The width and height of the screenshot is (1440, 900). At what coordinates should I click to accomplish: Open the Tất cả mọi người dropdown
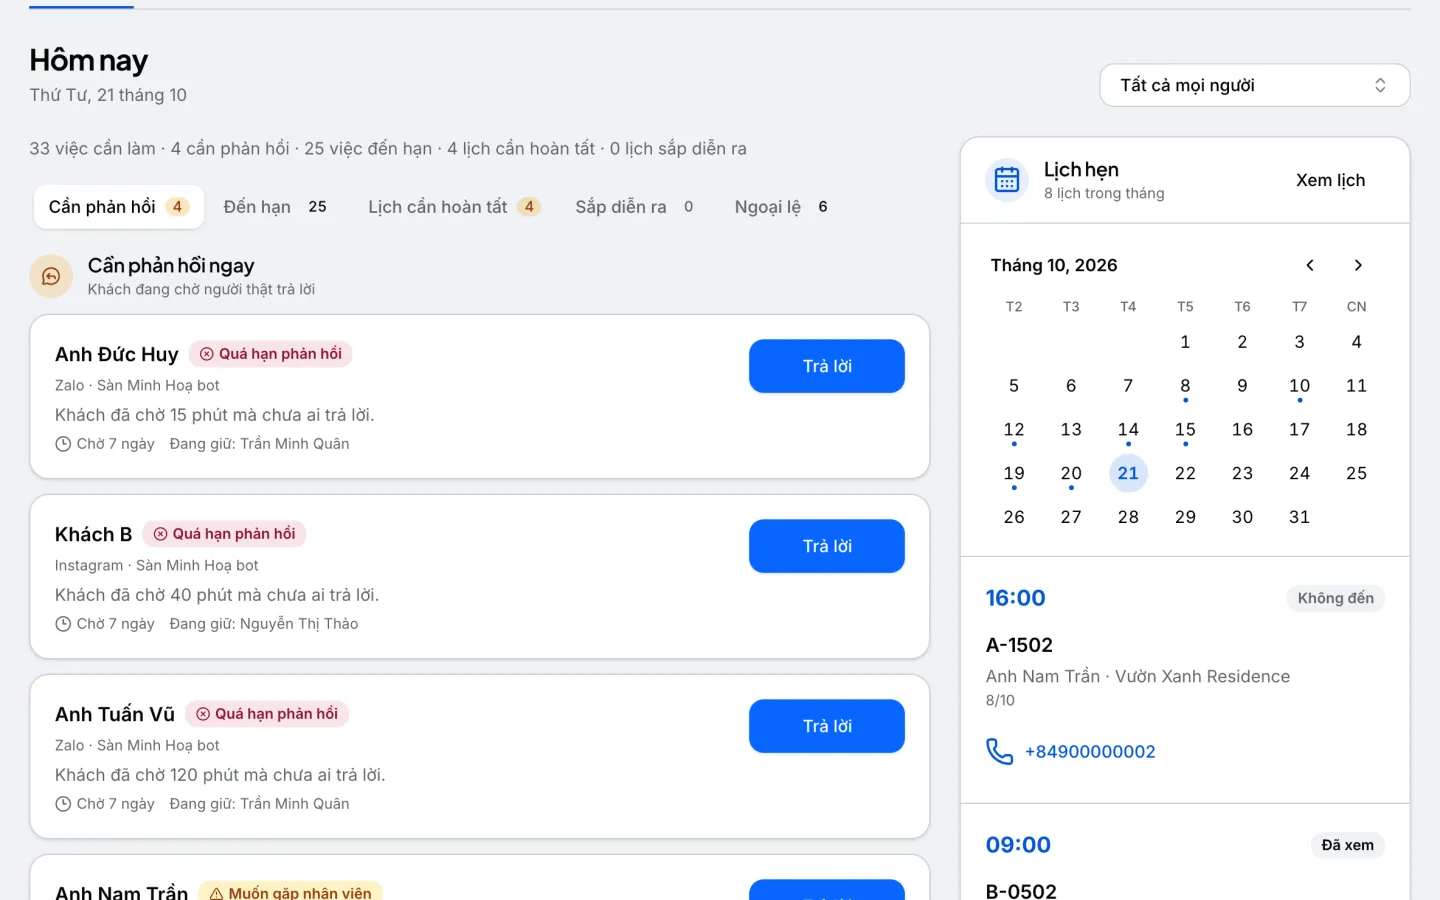coord(1255,85)
